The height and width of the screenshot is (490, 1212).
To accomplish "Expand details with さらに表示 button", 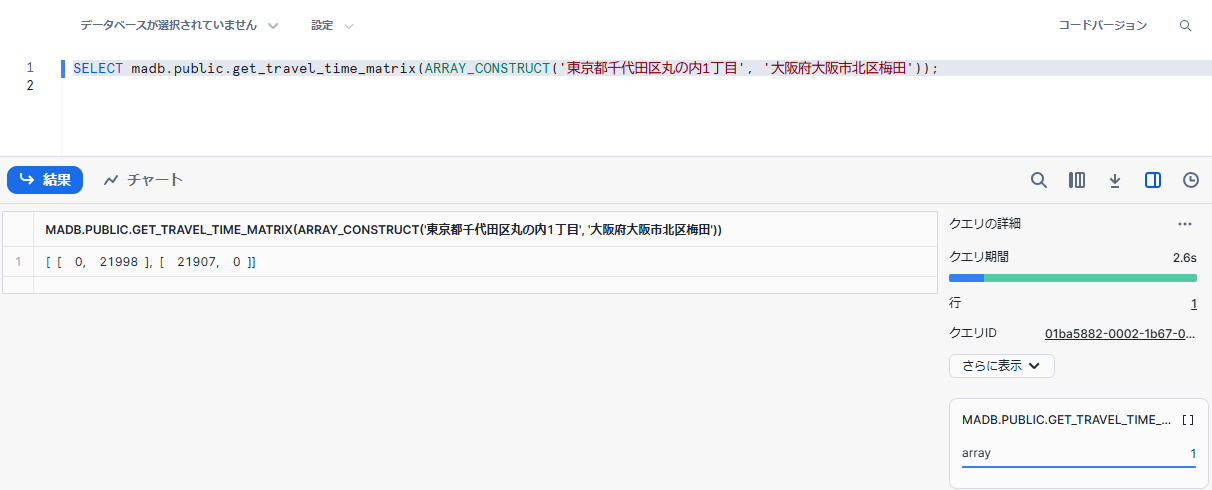I will tap(1001, 366).
